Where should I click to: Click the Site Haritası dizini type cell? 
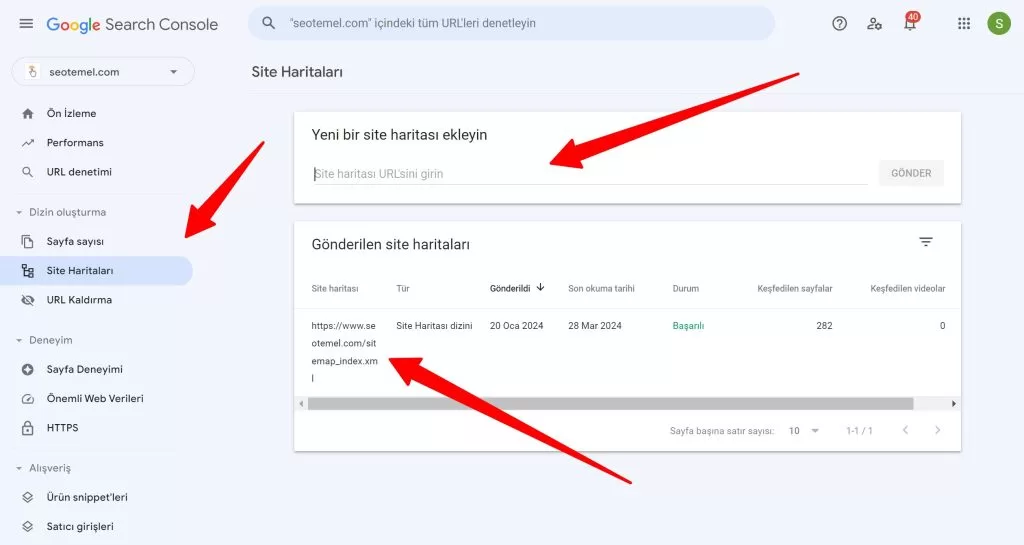point(434,326)
